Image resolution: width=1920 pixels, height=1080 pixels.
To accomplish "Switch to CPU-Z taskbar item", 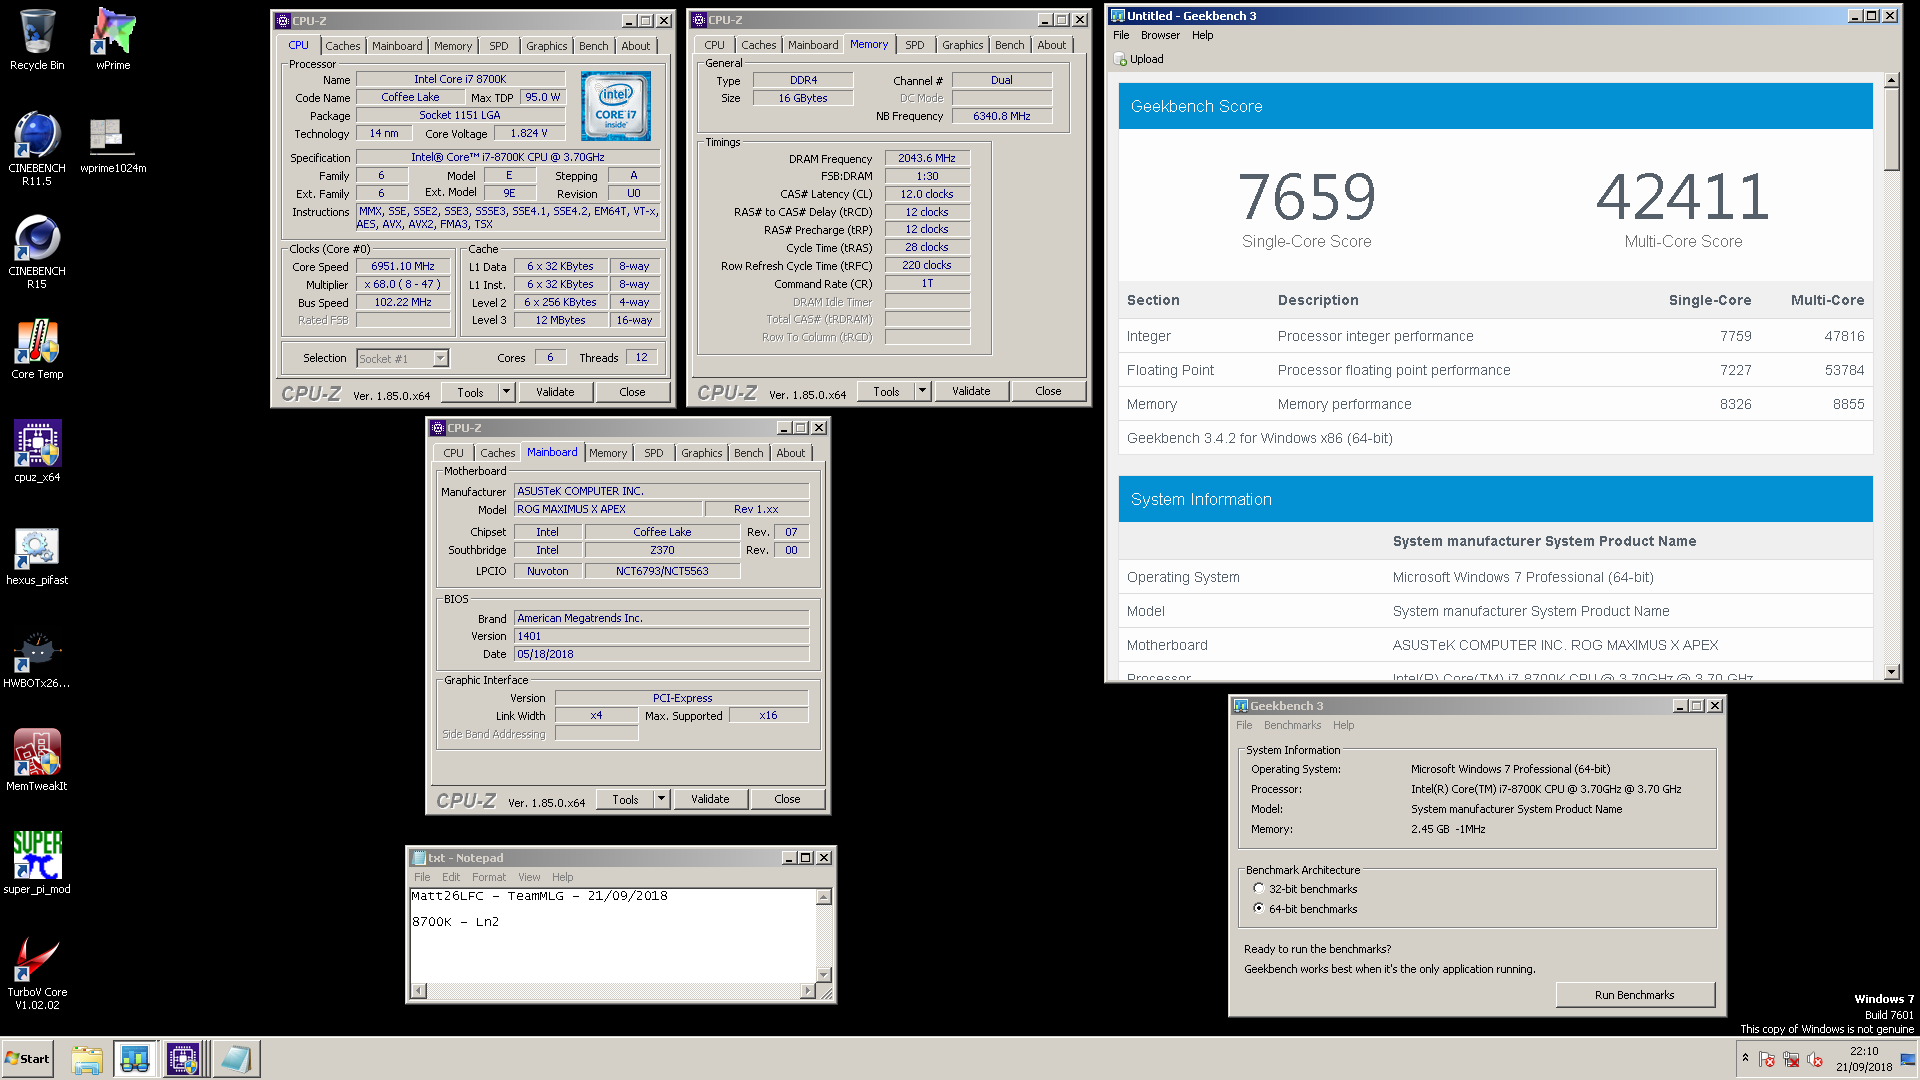I will (x=184, y=1059).
